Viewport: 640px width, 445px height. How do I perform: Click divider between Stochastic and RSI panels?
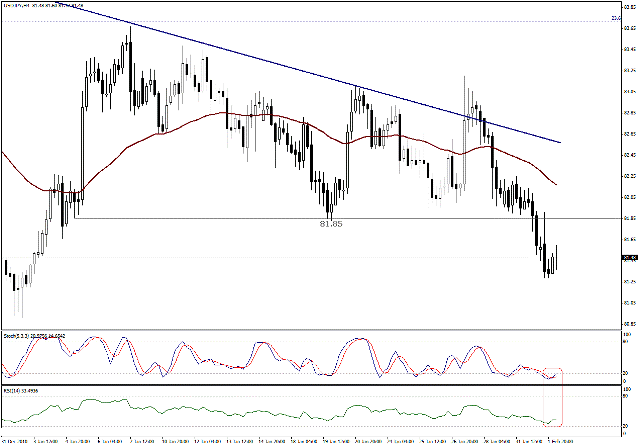[300, 386]
